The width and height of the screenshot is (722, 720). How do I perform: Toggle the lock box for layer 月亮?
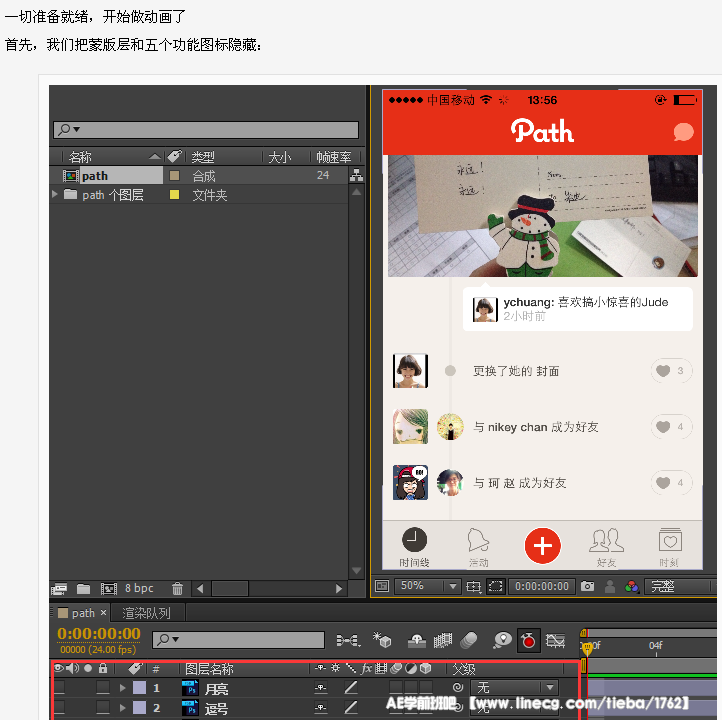point(103,687)
